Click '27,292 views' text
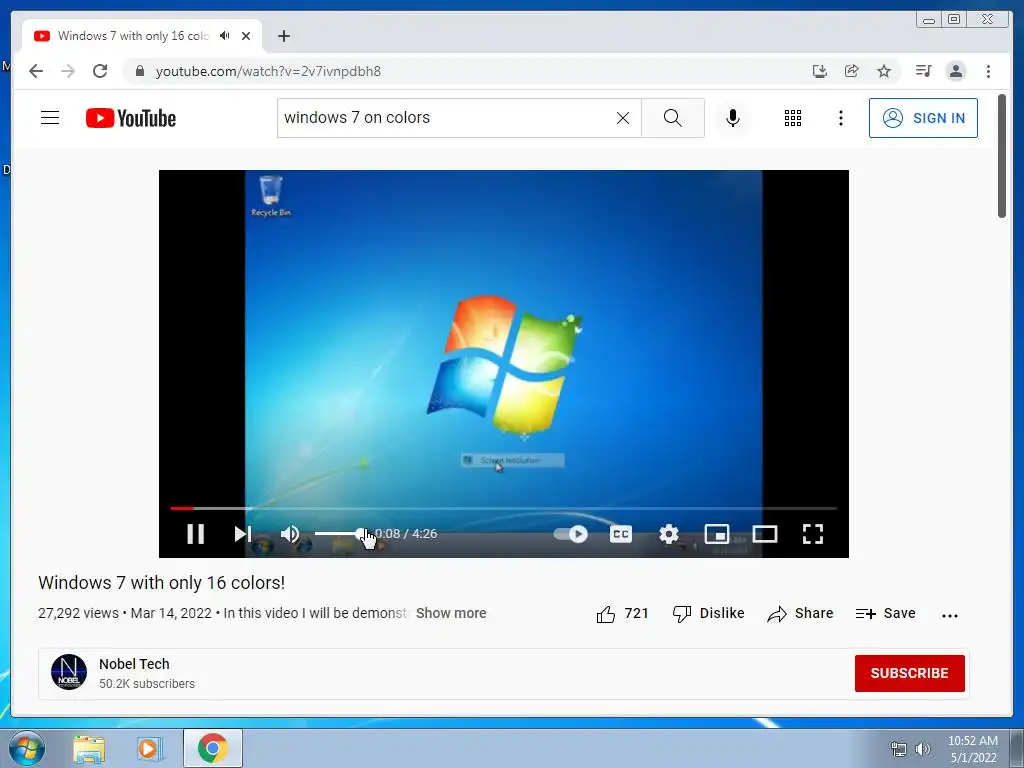This screenshot has width=1024, height=768. point(78,613)
